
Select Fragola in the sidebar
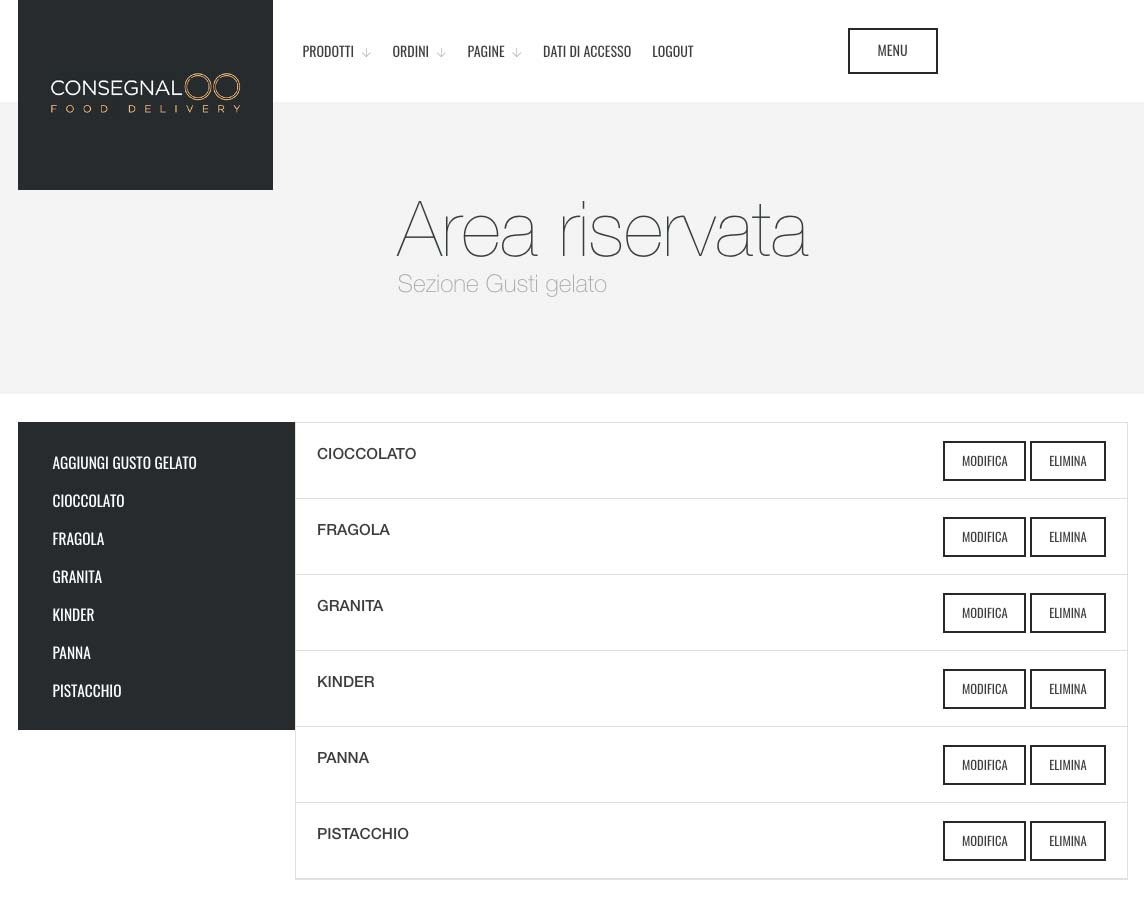click(x=78, y=538)
